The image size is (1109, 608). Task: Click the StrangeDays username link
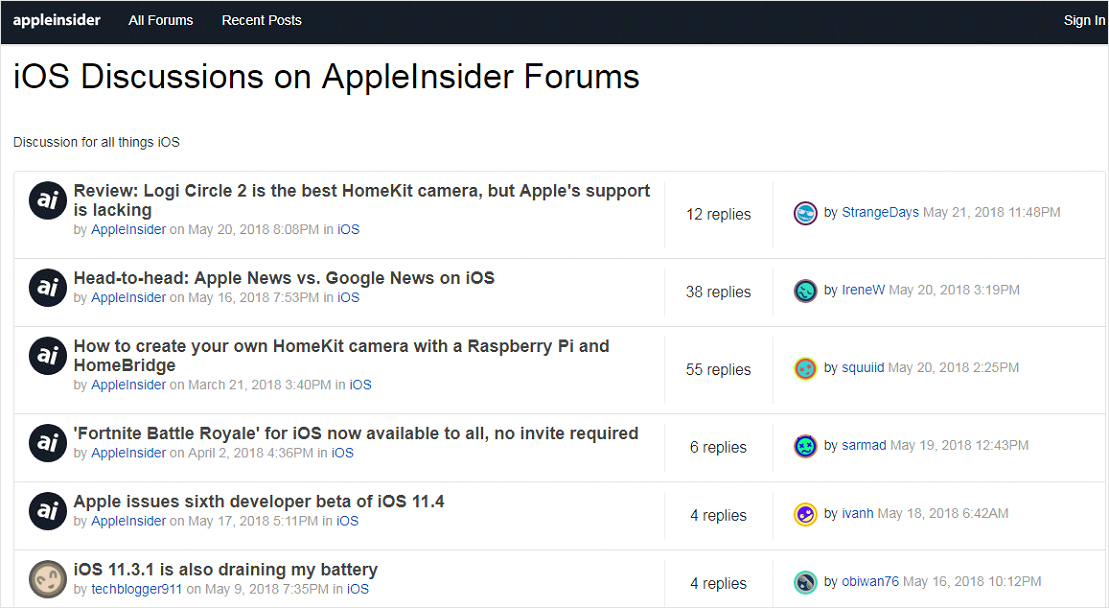tap(880, 212)
